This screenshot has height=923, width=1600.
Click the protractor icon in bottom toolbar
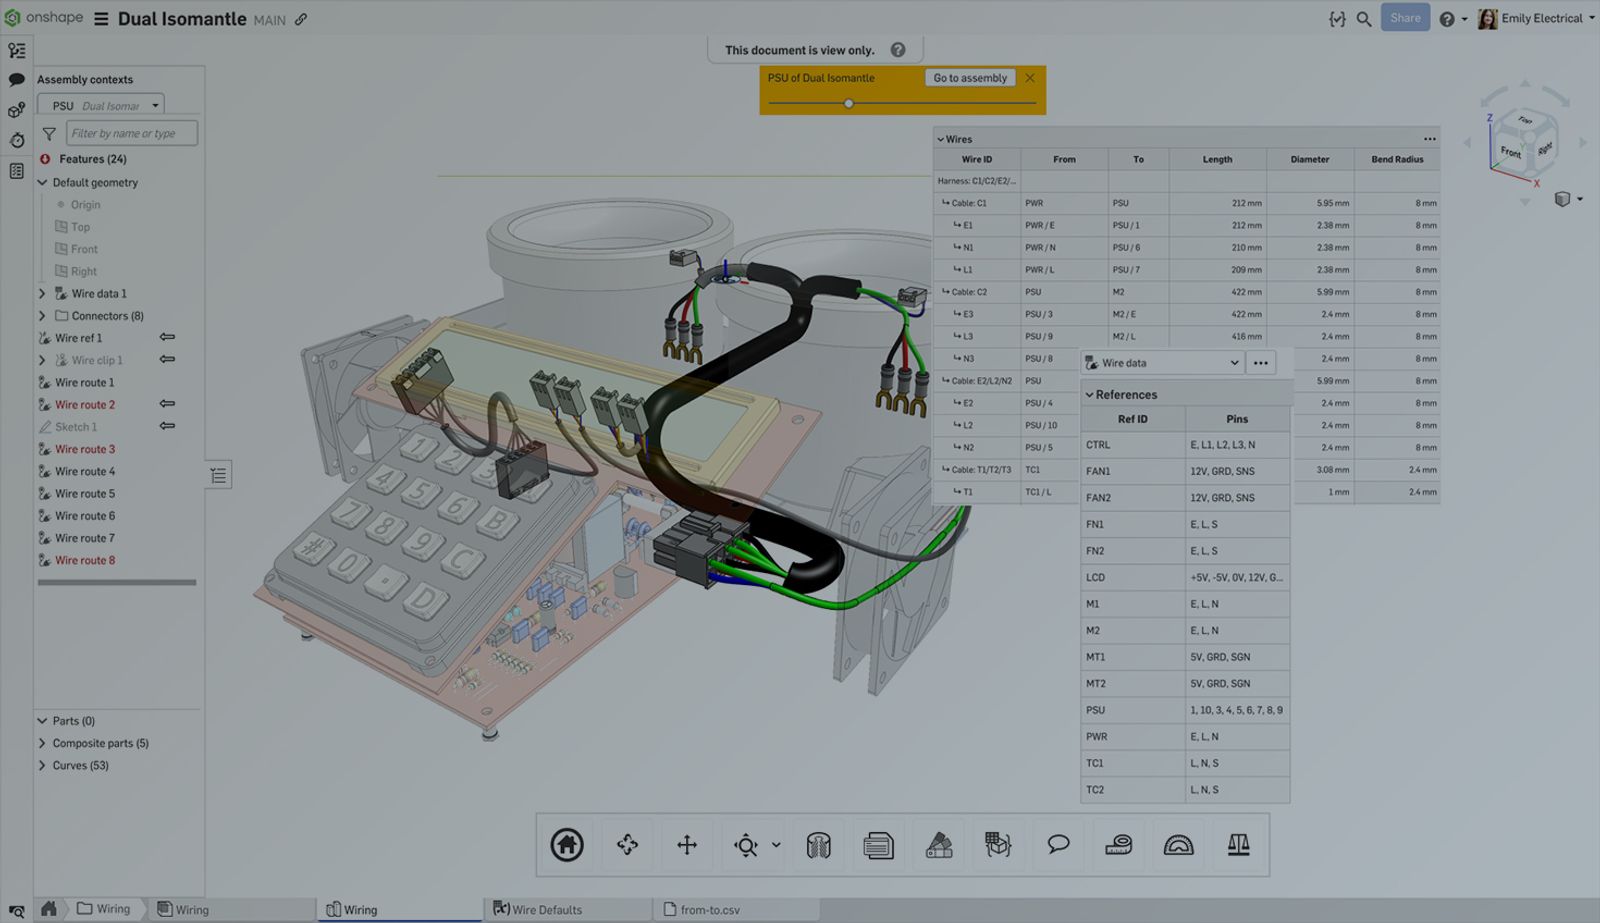tap(1178, 845)
